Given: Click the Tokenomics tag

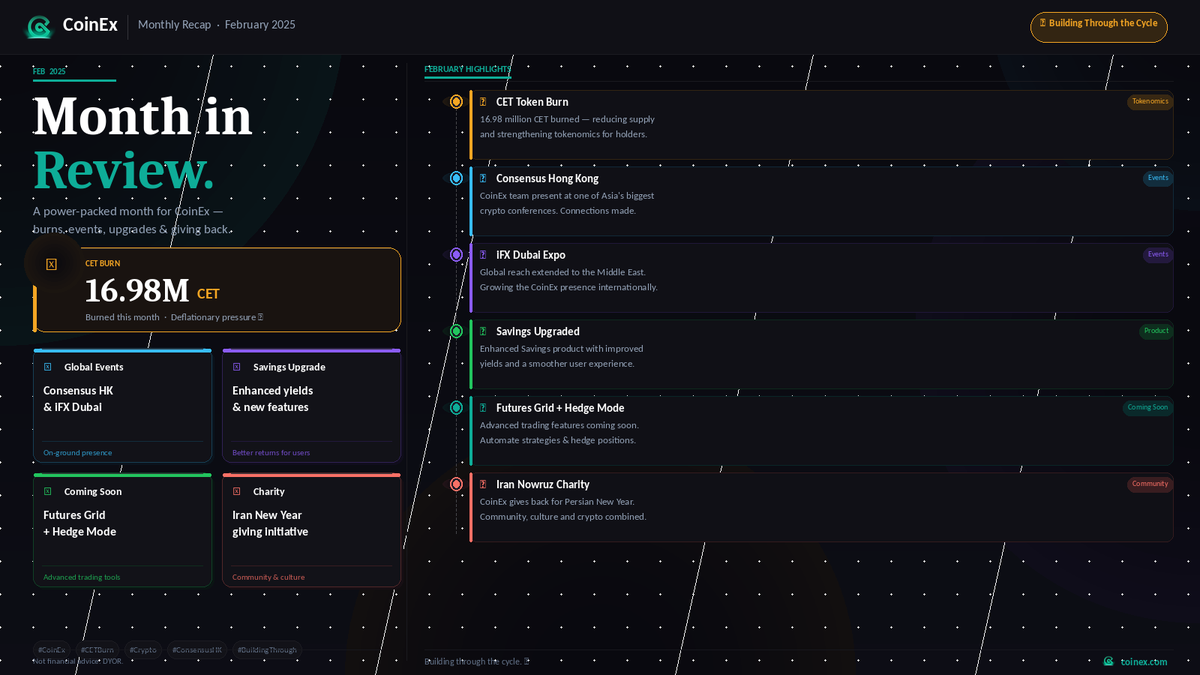Looking at the screenshot, I should click(x=1150, y=102).
